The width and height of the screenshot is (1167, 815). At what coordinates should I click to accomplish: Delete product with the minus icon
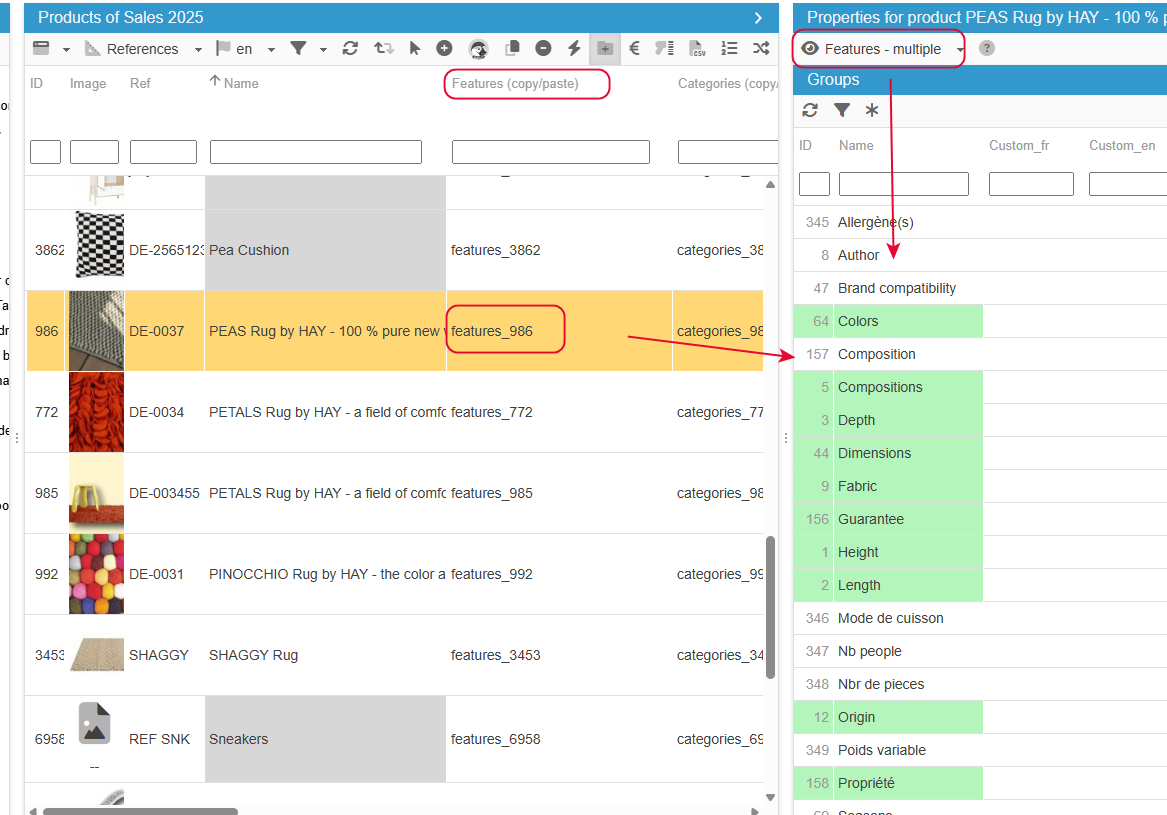tap(543, 48)
